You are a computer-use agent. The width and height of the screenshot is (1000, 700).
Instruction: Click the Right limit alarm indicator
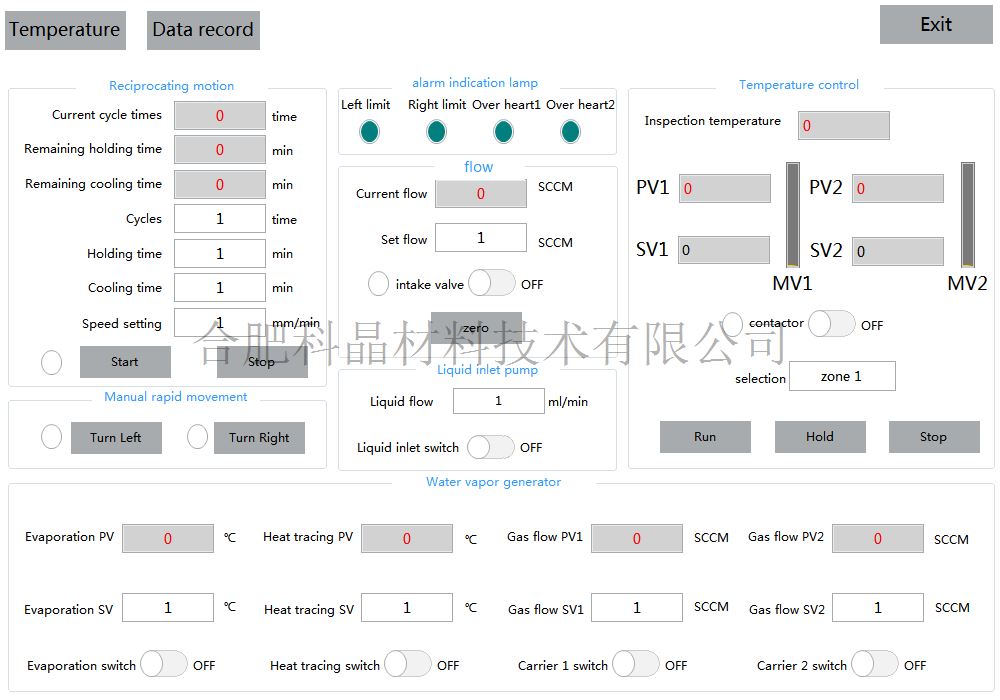point(436,131)
